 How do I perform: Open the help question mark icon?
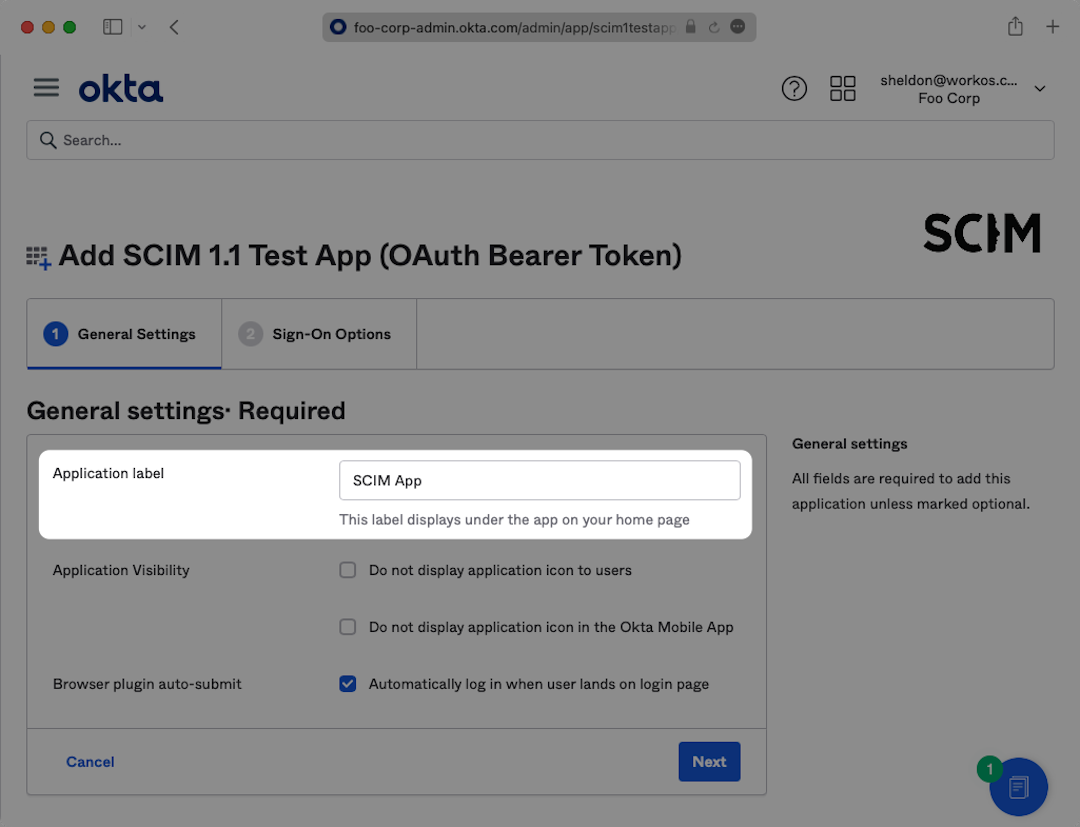(794, 89)
